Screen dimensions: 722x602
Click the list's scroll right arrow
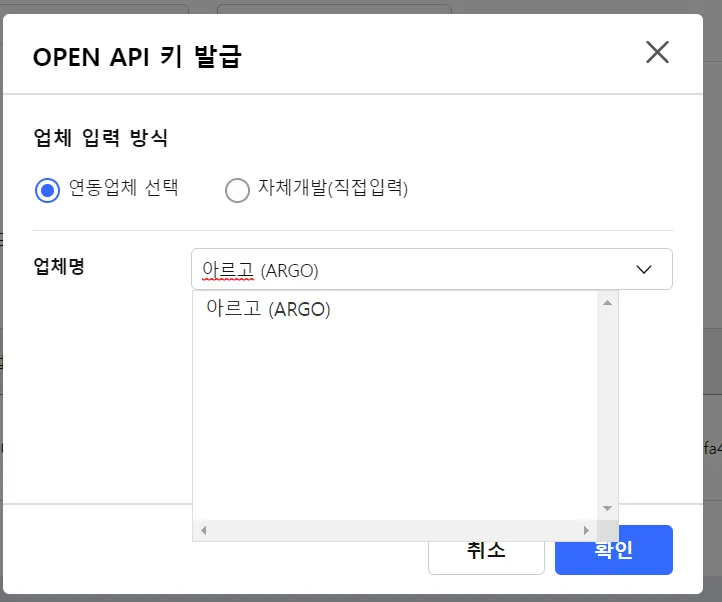[x=587, y=530]
